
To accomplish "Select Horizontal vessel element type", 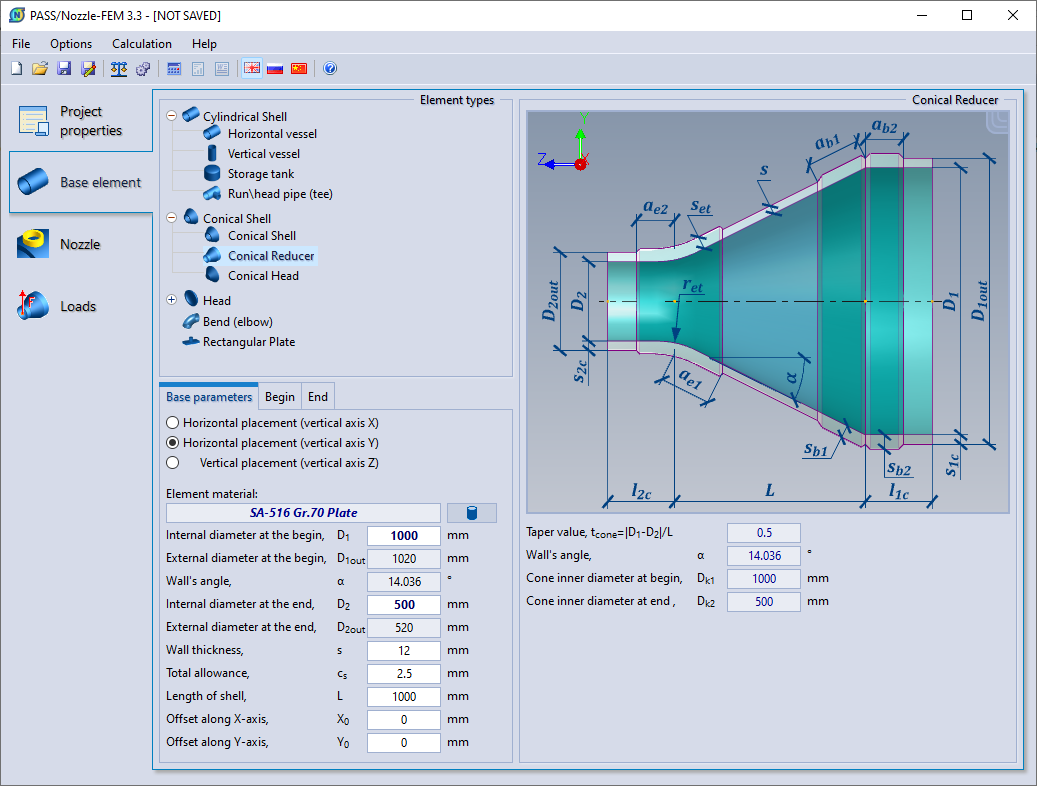I will pyautogui.click(x=272, y=134).
